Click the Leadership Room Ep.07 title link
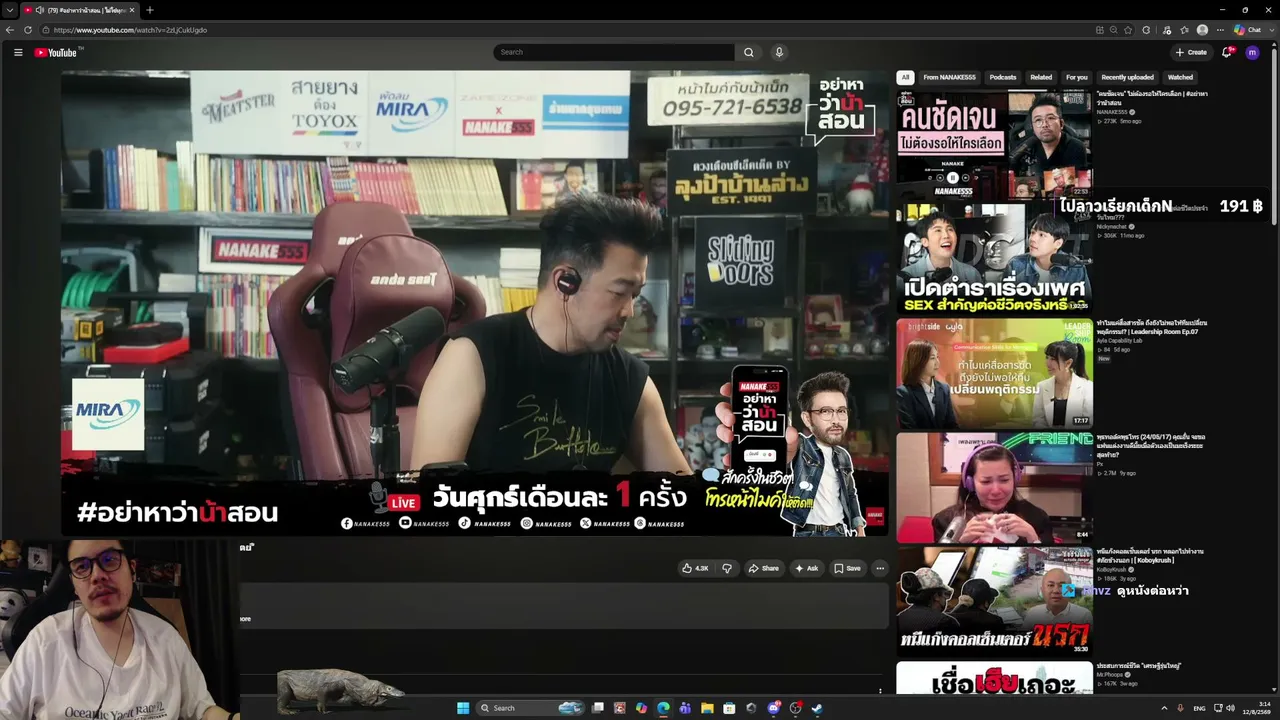 [1151, 327]
